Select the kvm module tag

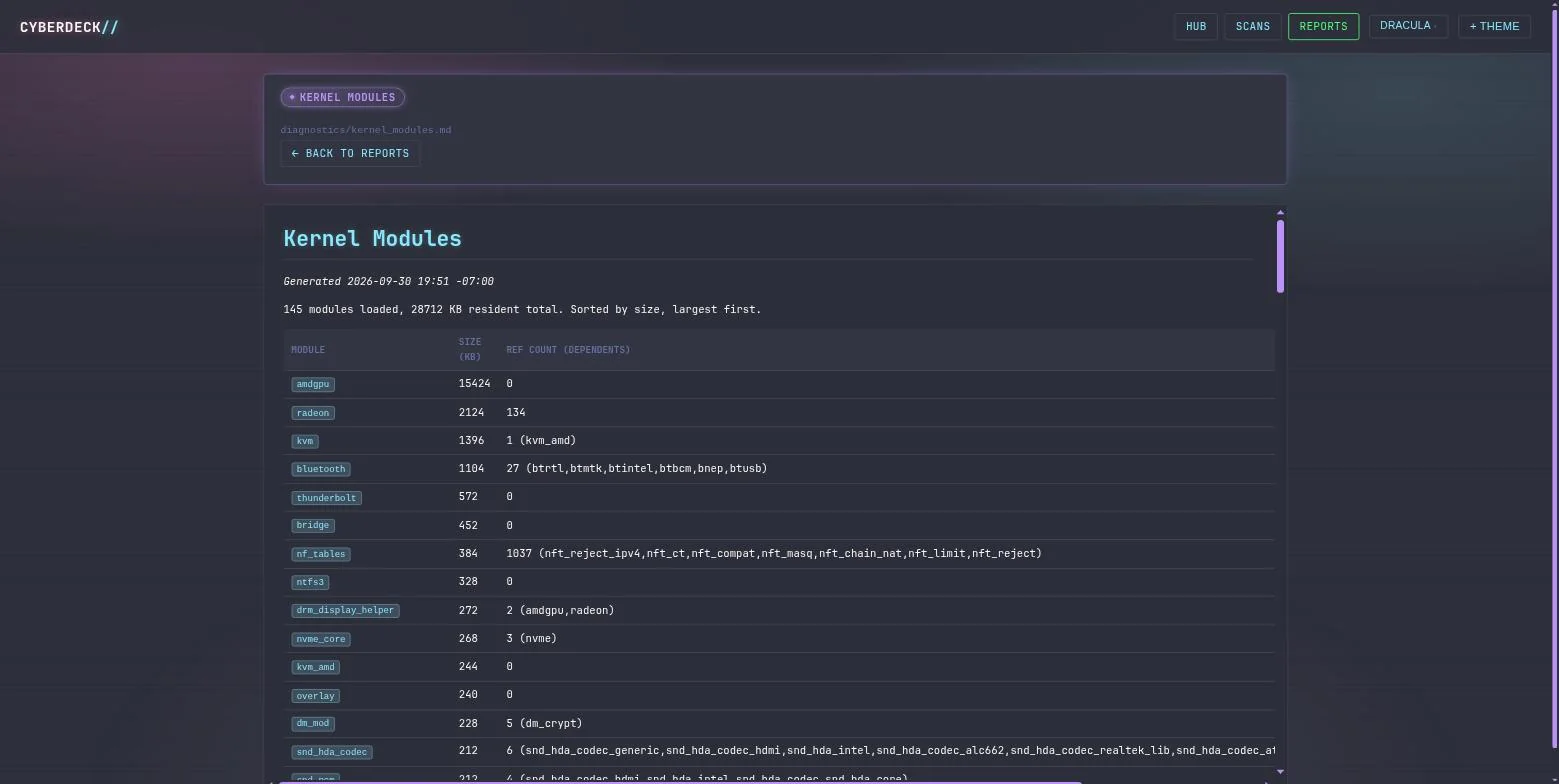click(305, 441)
